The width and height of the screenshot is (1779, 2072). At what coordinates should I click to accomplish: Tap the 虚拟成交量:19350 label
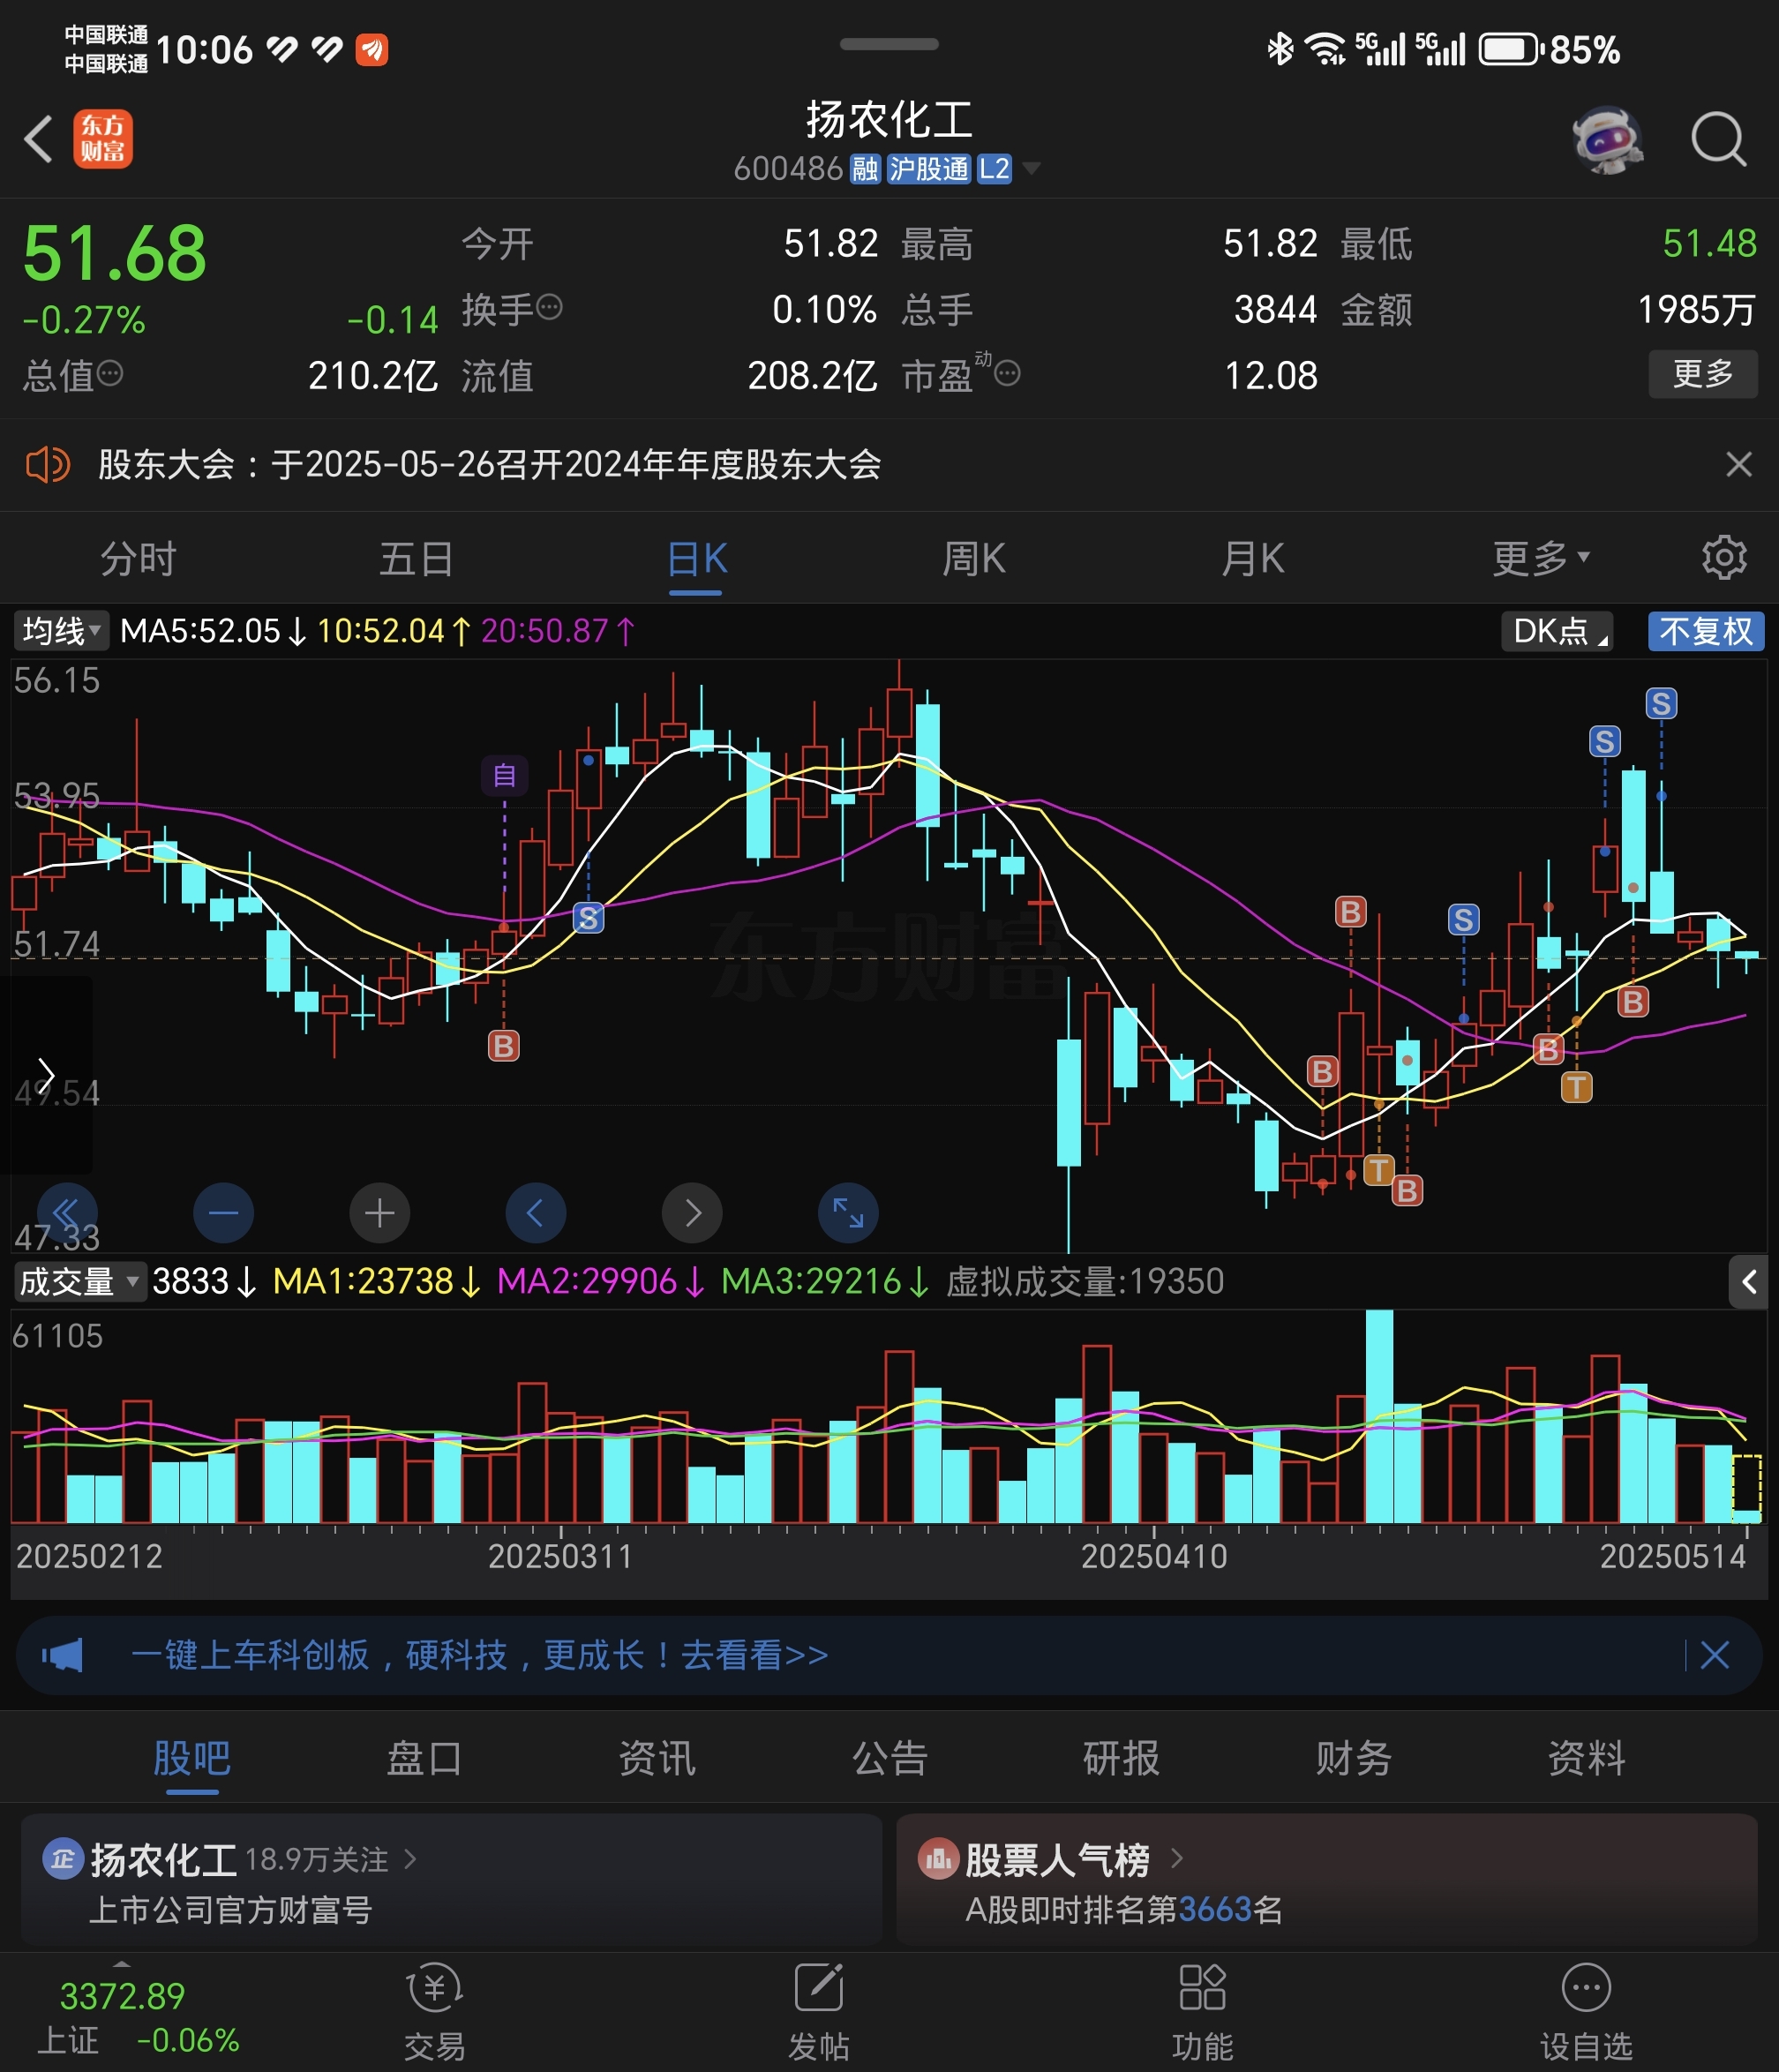tap(1085, 1282)
